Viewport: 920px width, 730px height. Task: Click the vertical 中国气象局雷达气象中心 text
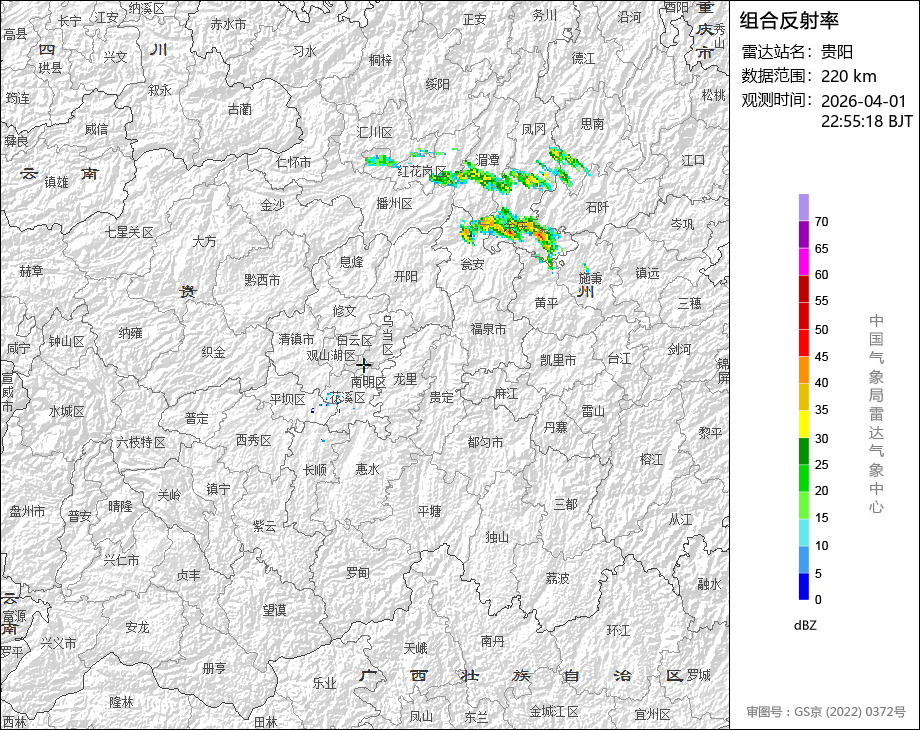click(876, 414)
